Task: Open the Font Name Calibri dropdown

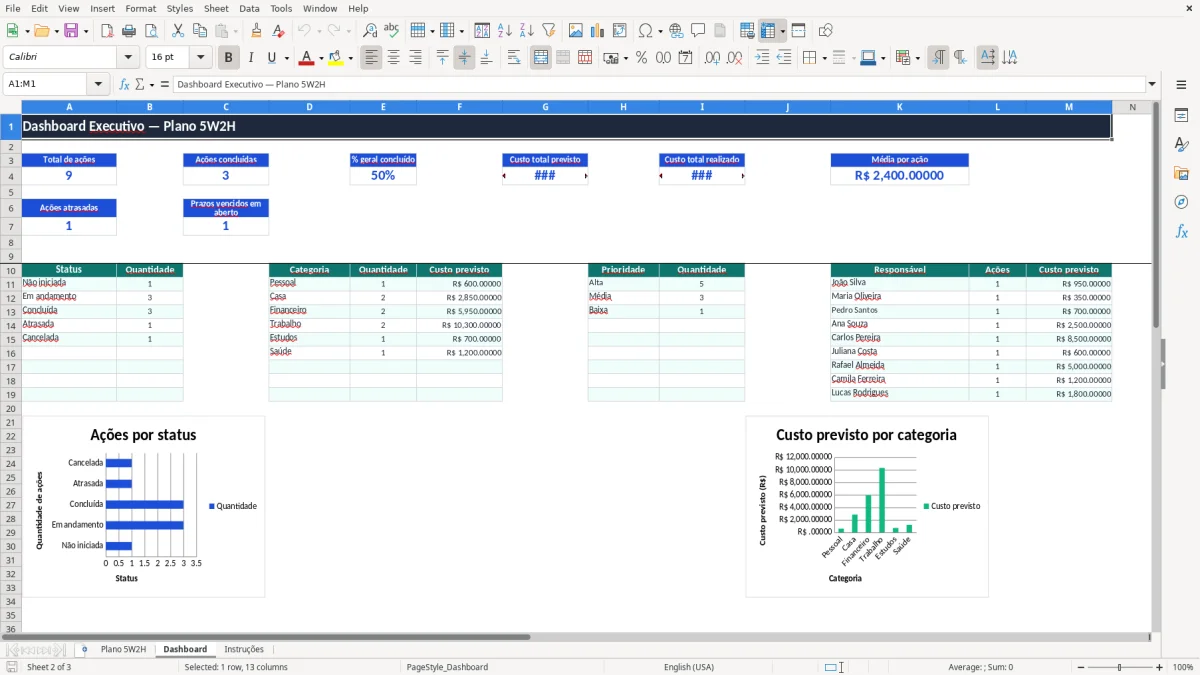Action: tap(127, 58)
